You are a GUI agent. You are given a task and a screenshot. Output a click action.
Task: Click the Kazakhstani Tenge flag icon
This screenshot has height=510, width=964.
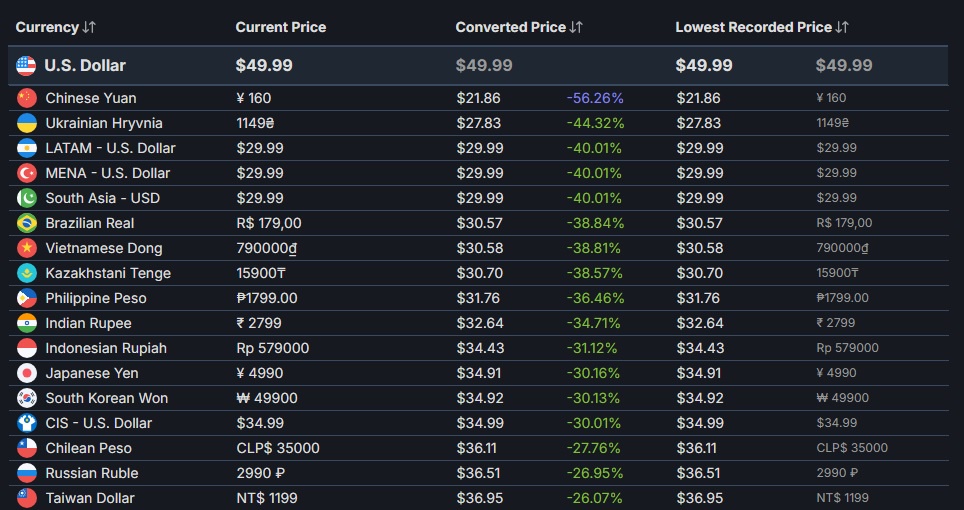click(x=27, y=273)
